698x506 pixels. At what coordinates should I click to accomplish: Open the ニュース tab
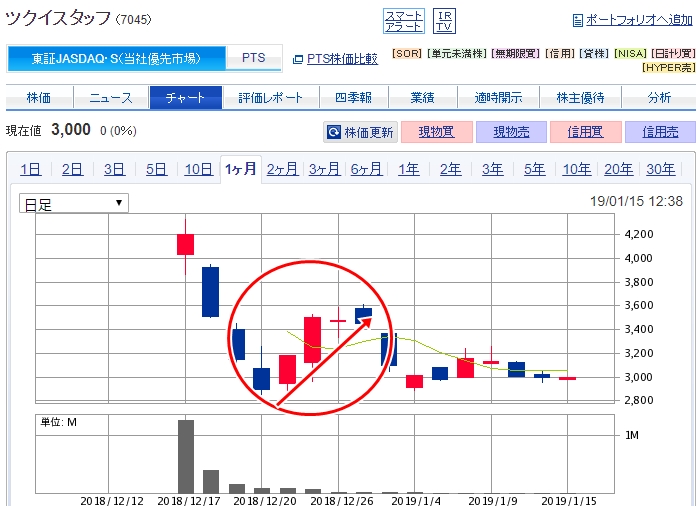click(110, 97)
